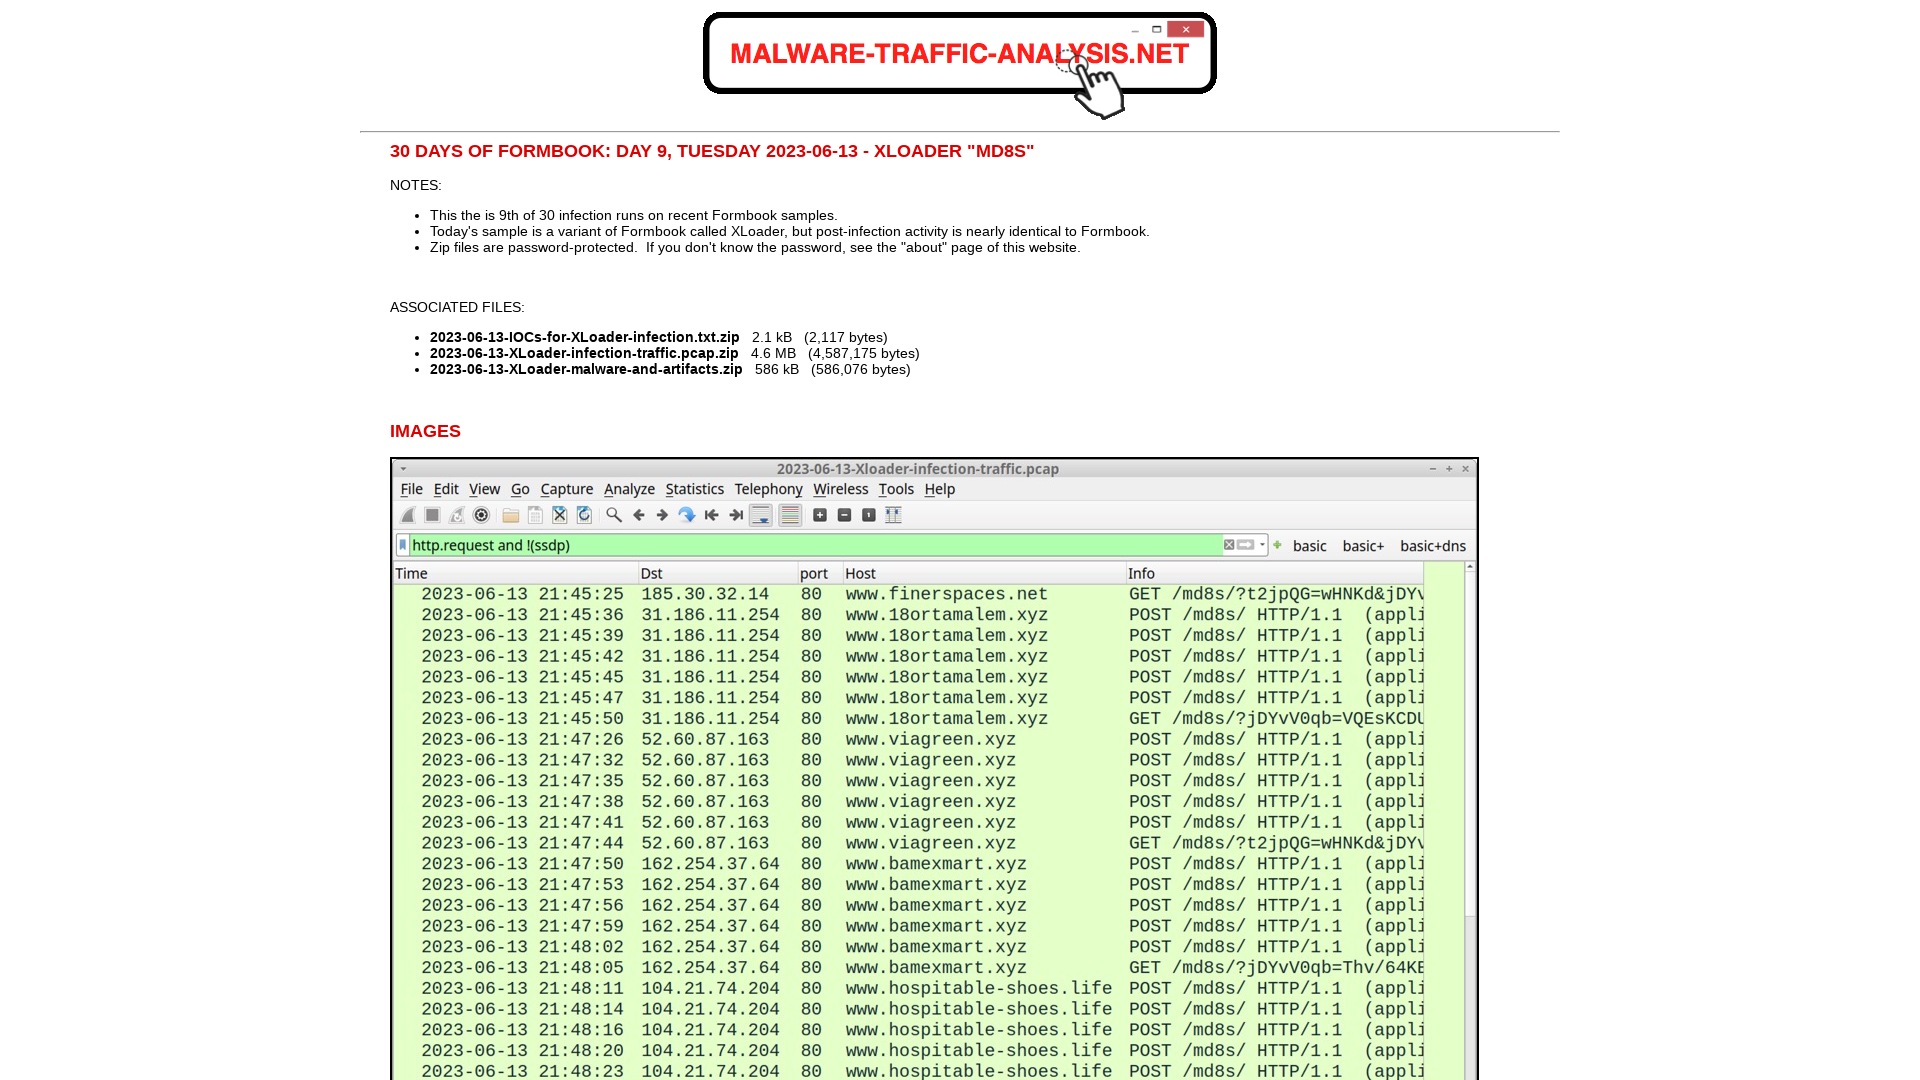Toggle packet list colorize icon

tap(790, 515)
